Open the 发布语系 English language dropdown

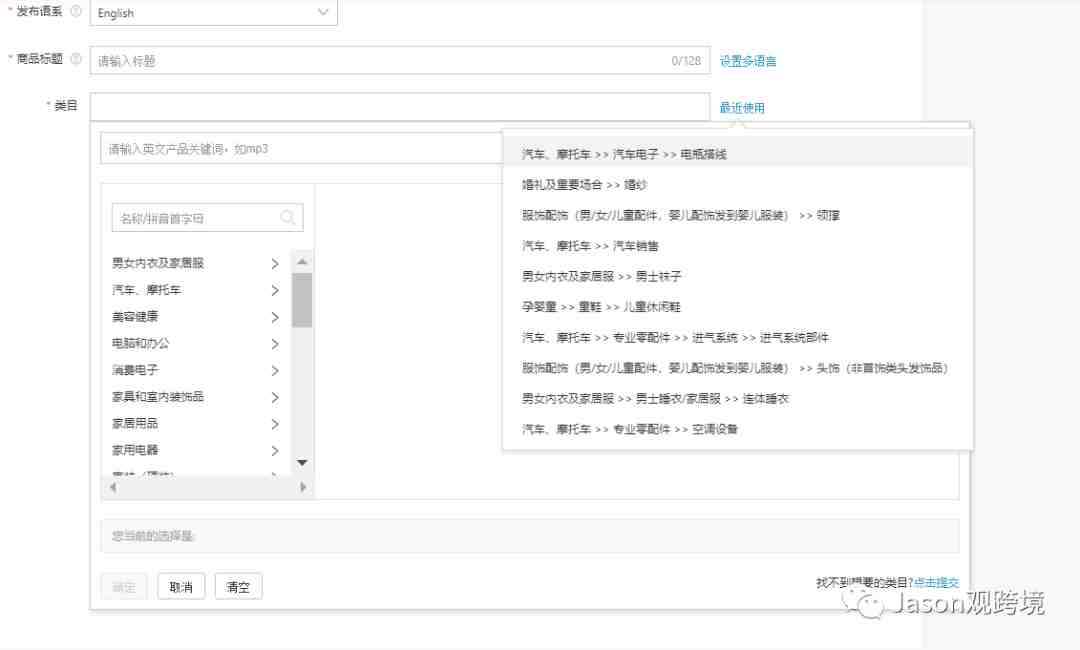tap(214, 12)
